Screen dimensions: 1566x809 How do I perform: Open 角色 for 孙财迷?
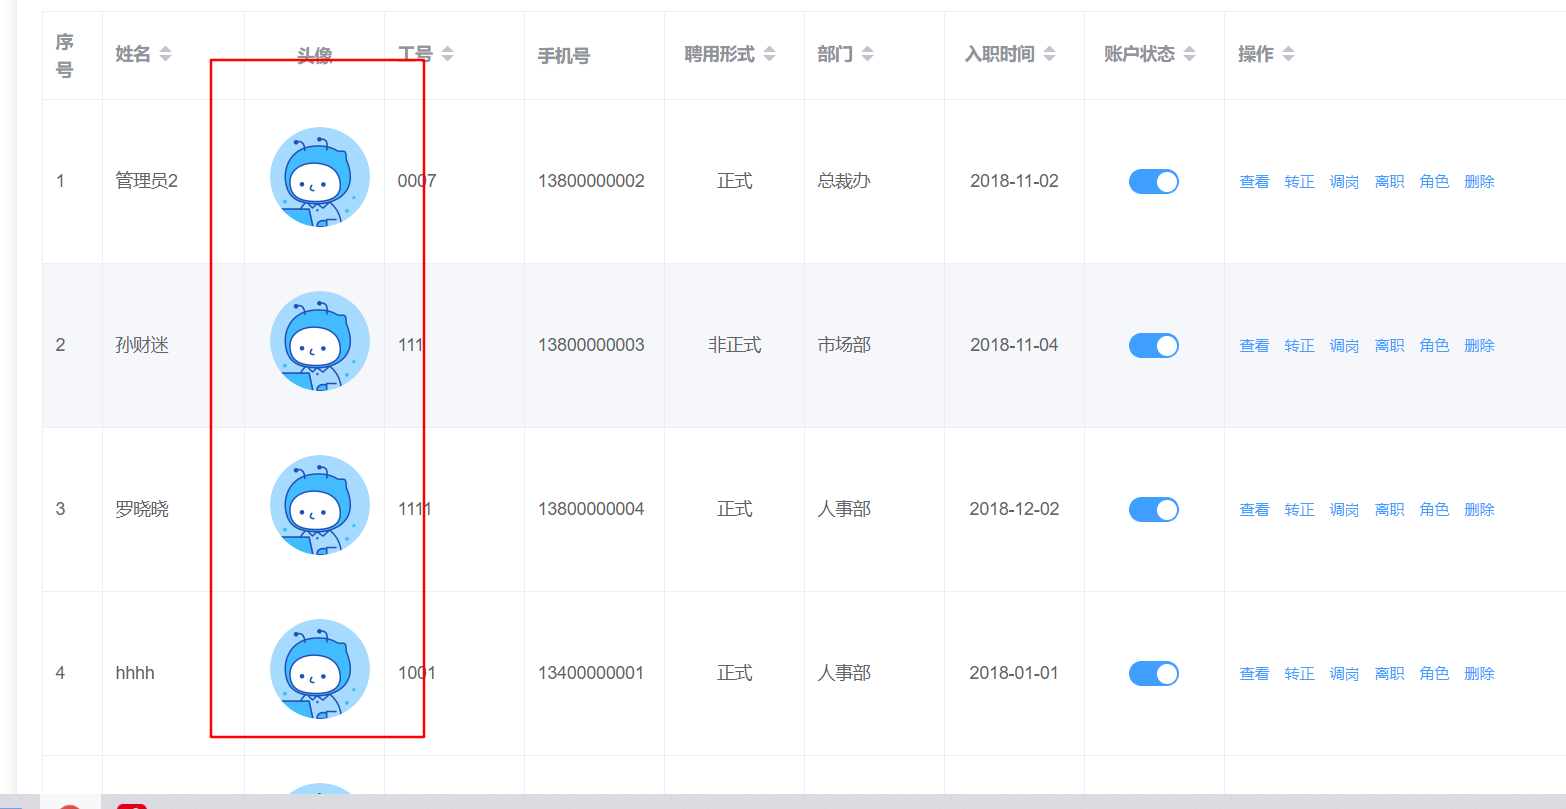coord(1434,345)
